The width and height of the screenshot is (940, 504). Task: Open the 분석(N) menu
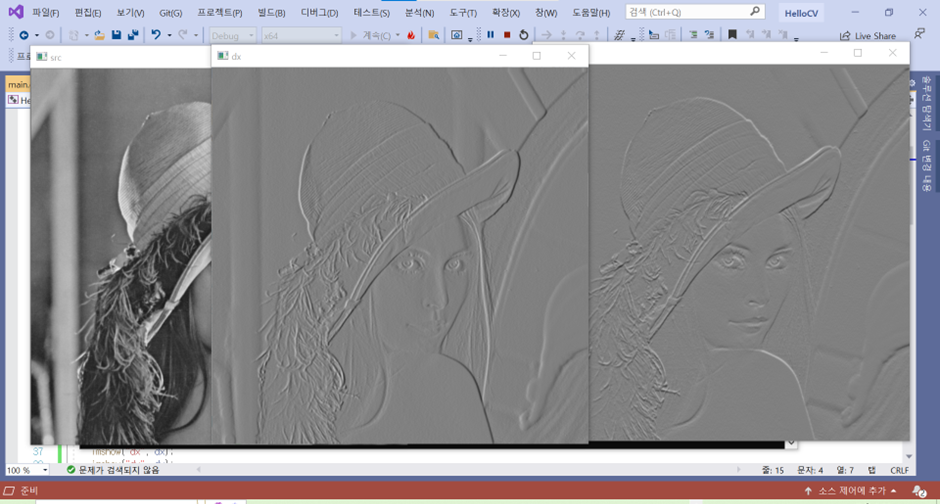(420, 13)
